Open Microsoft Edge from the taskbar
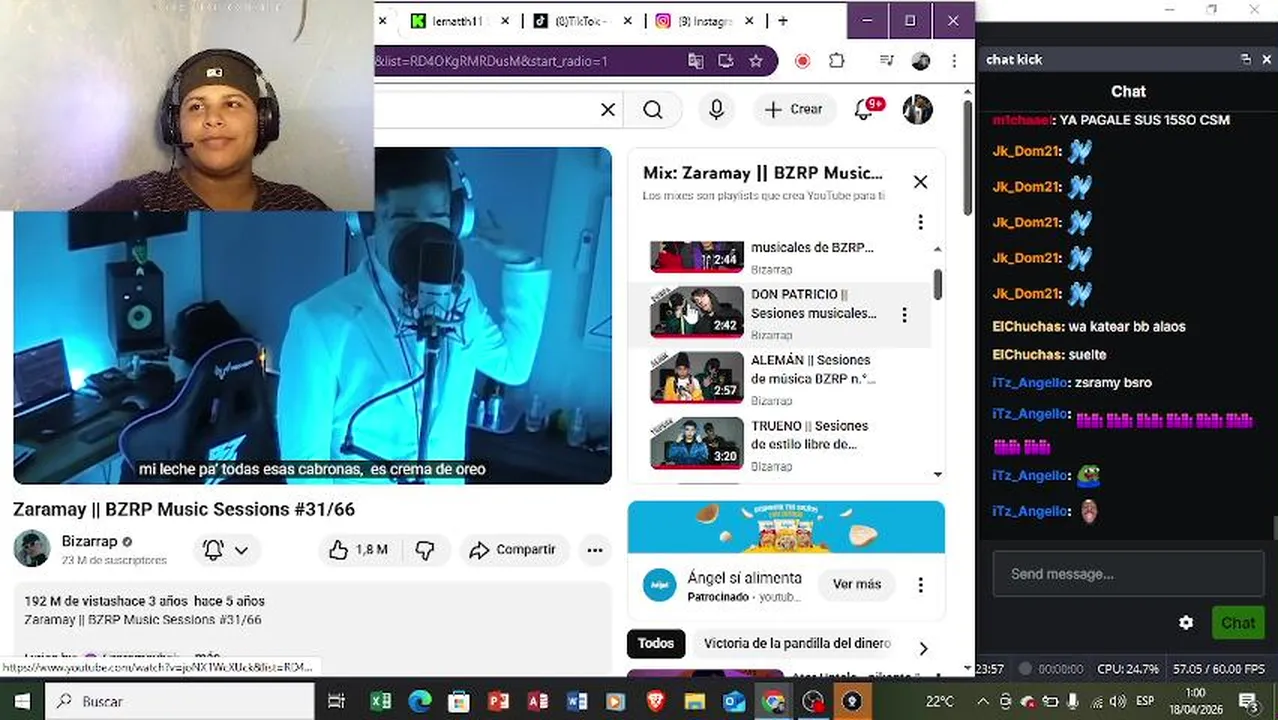The height and width of the screenshot is (720, 1278). [x=420, y=701]
